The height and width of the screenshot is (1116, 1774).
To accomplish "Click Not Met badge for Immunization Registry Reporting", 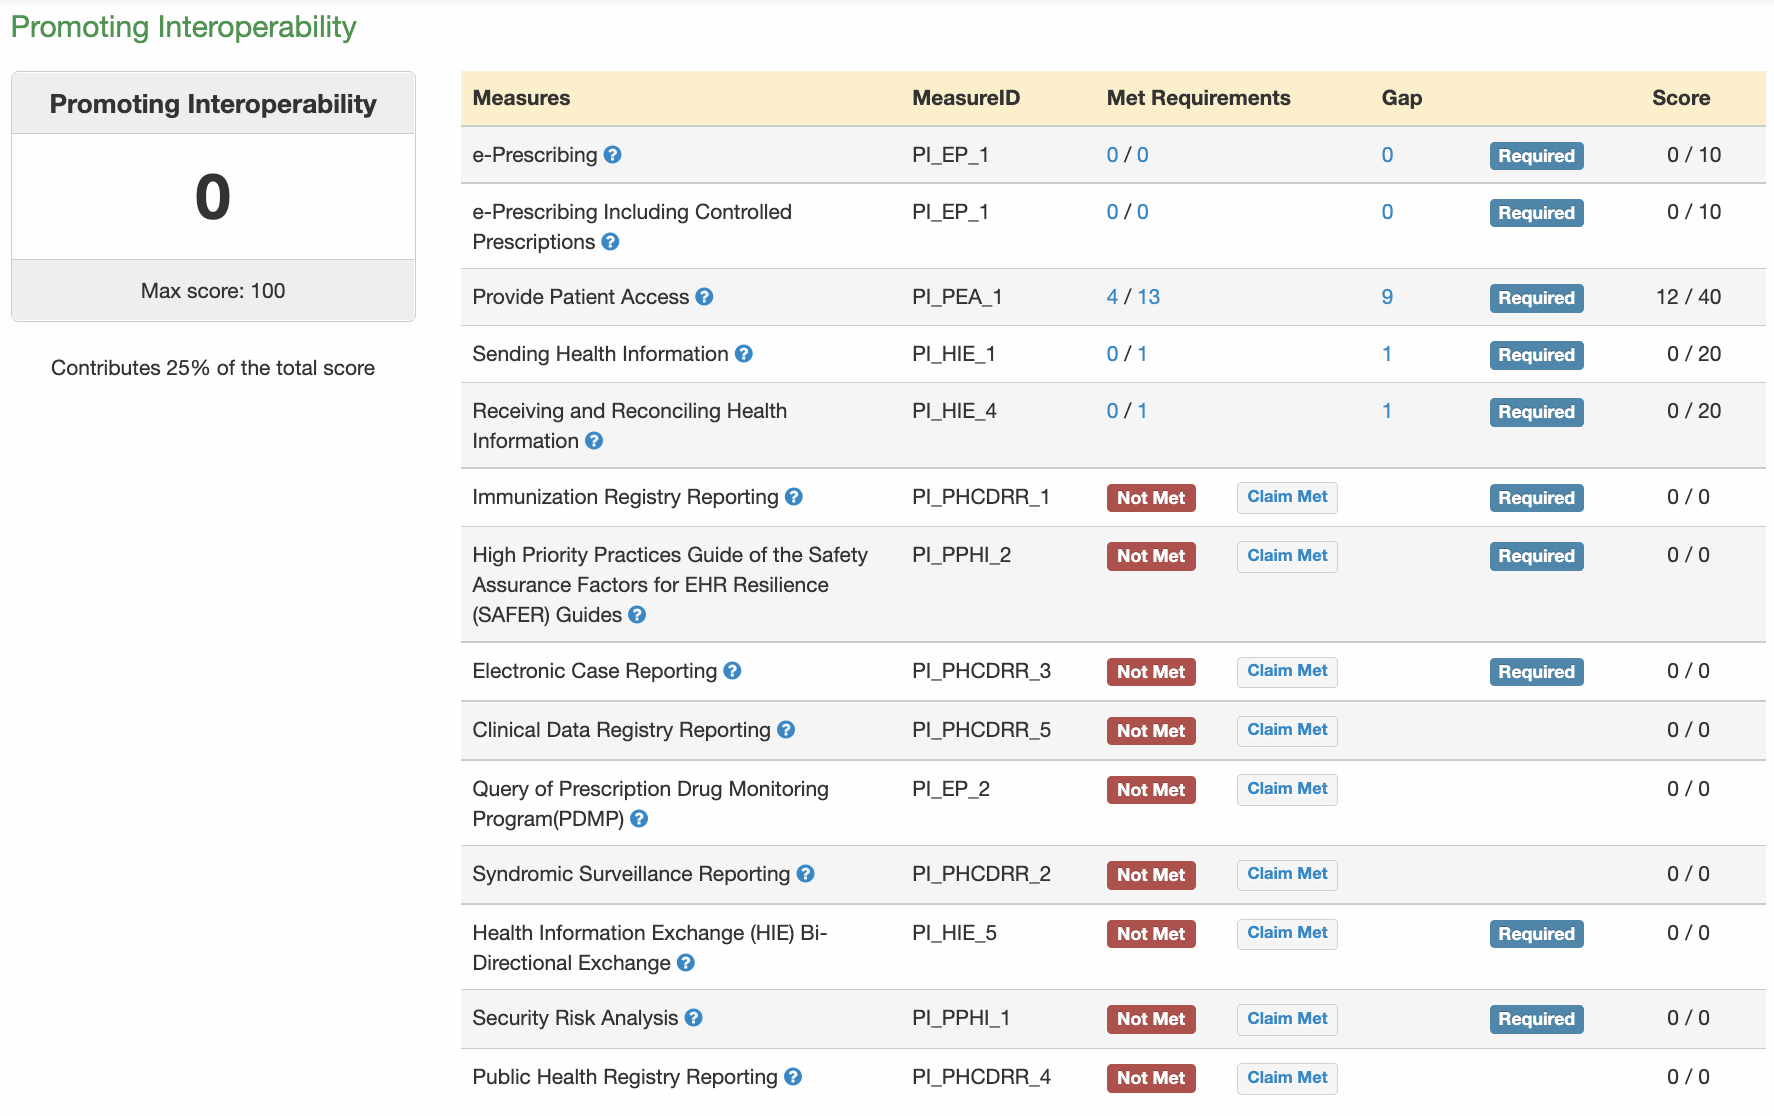I will tap(1151, 498).
